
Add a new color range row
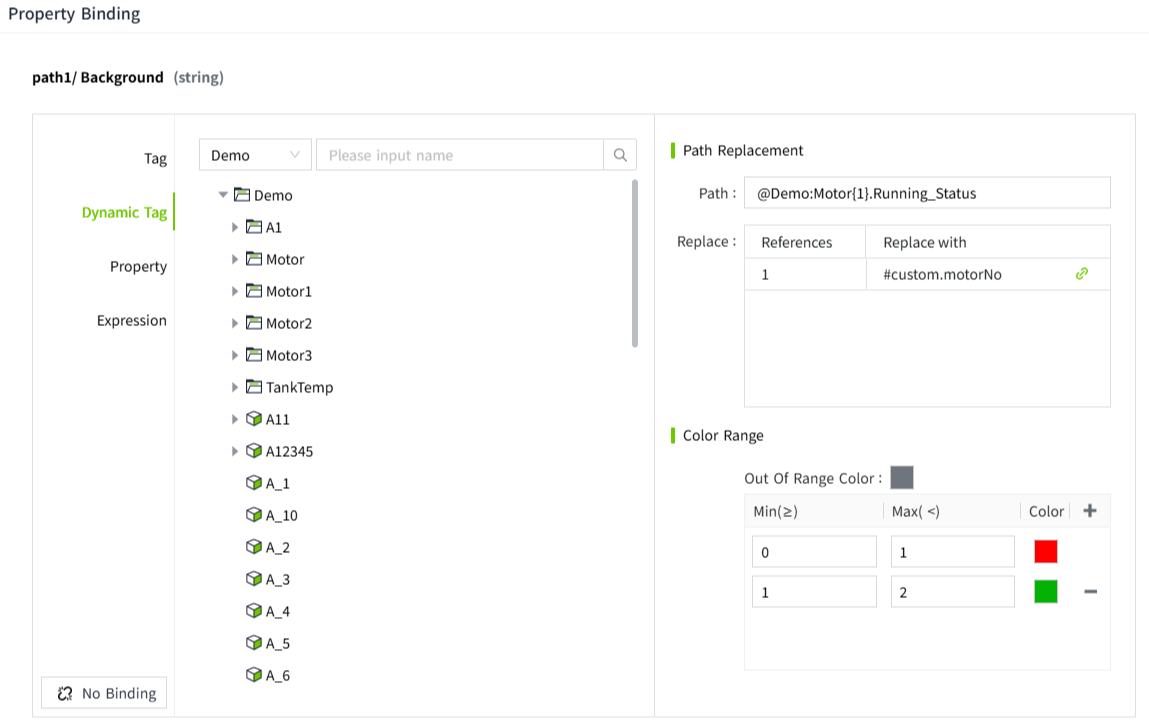tap(1090, 511)
